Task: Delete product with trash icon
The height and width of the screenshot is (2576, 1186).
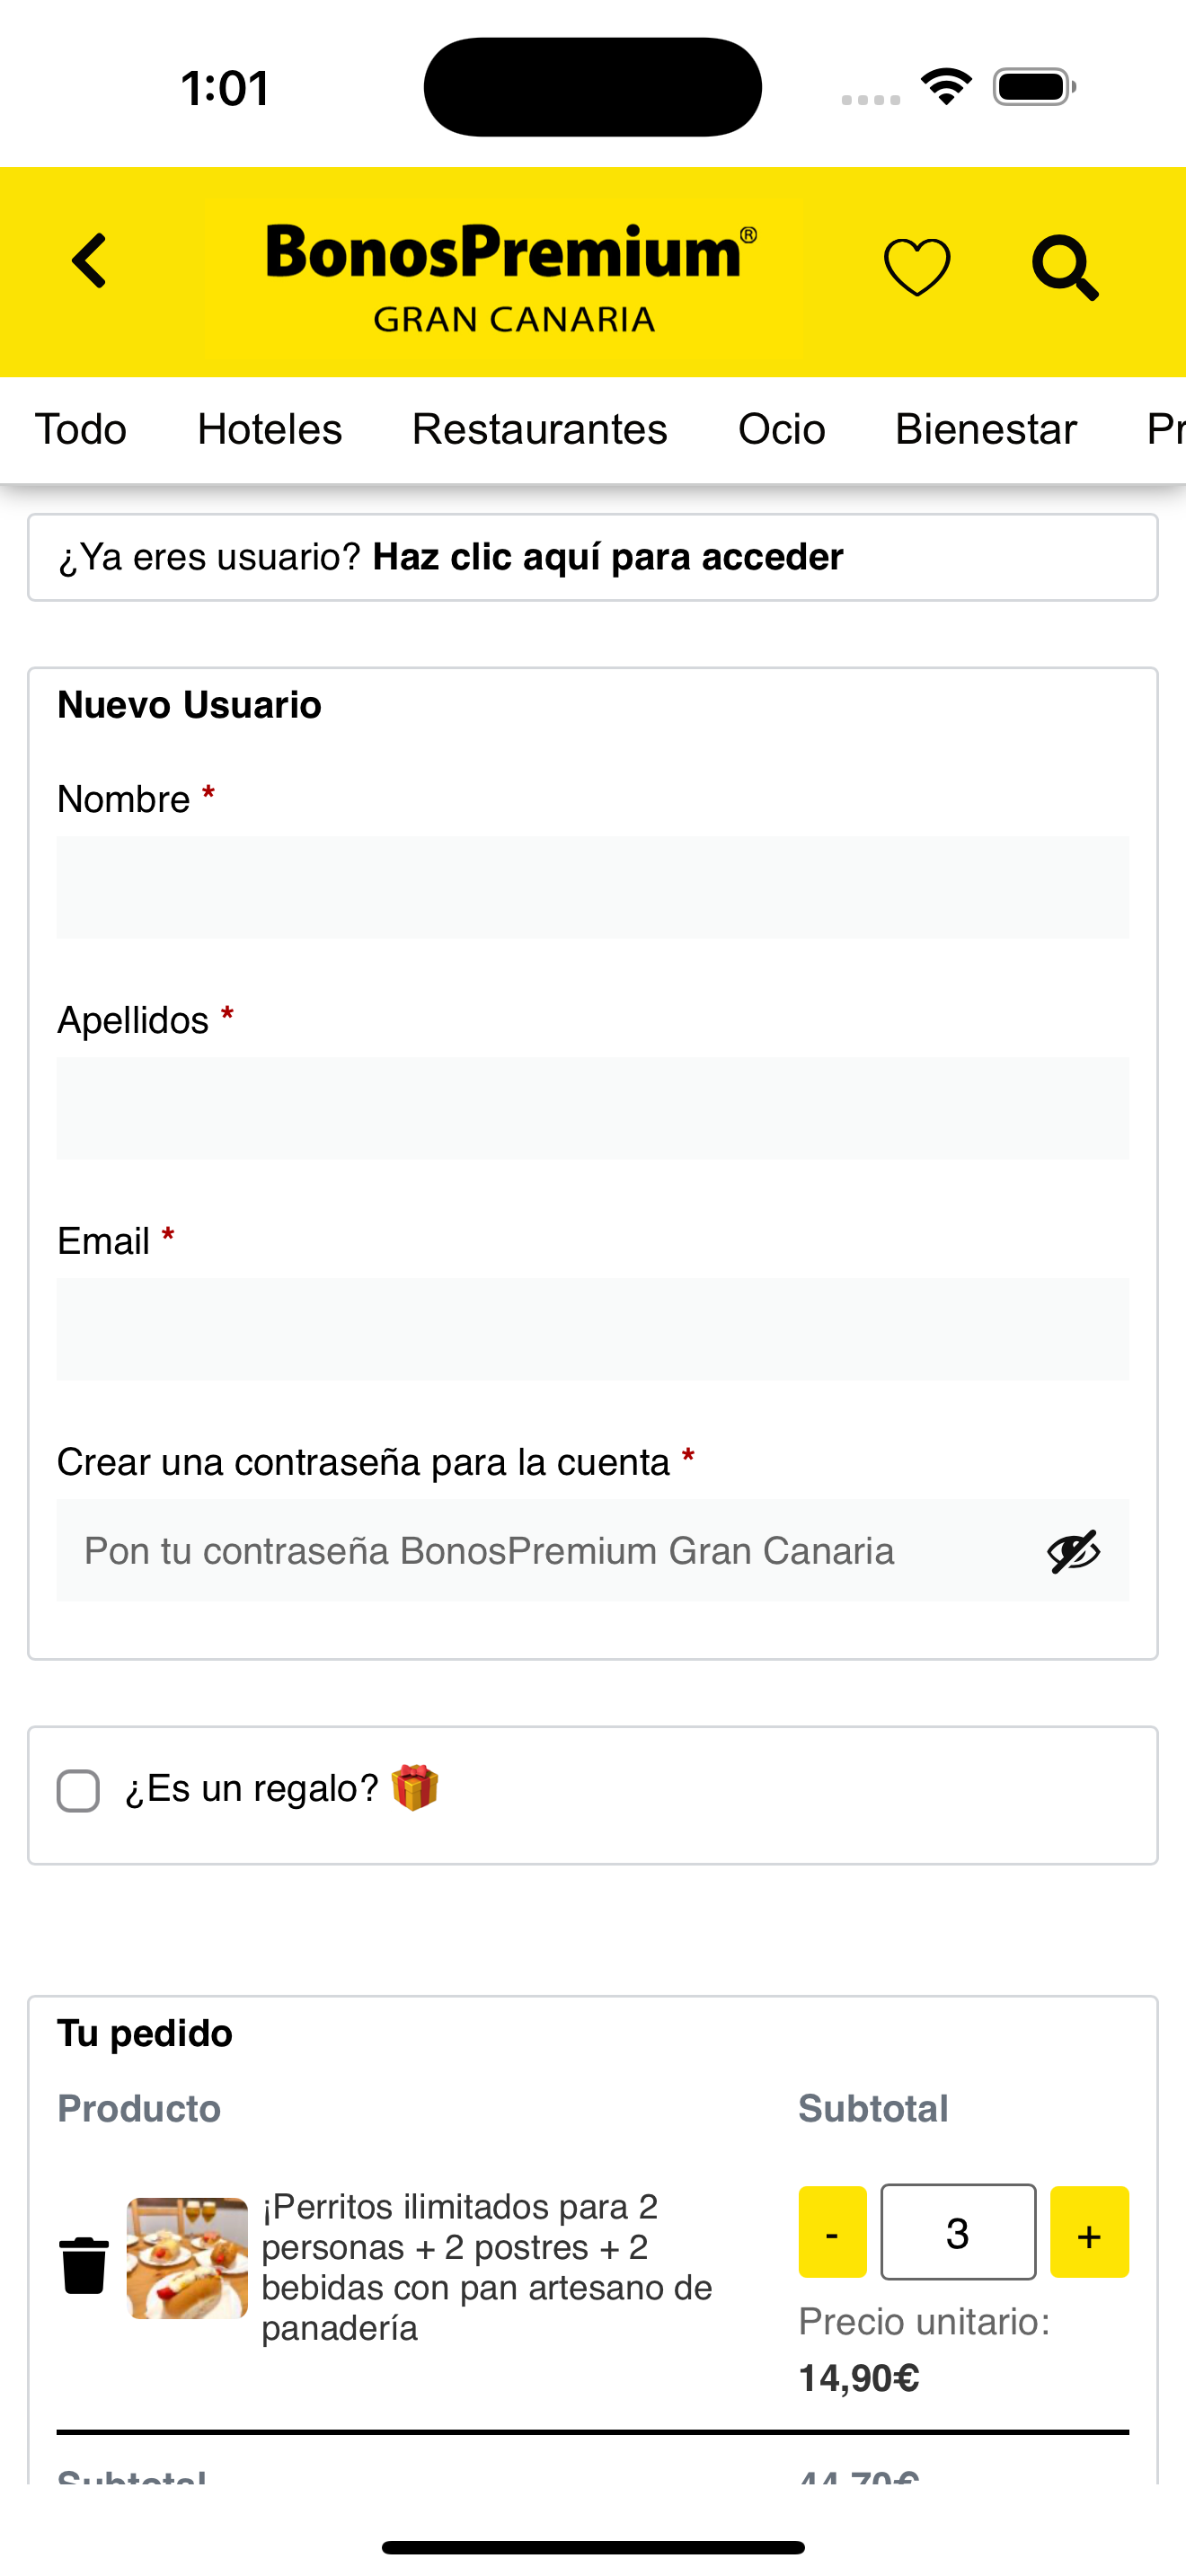Action: tap(84, 2265)
